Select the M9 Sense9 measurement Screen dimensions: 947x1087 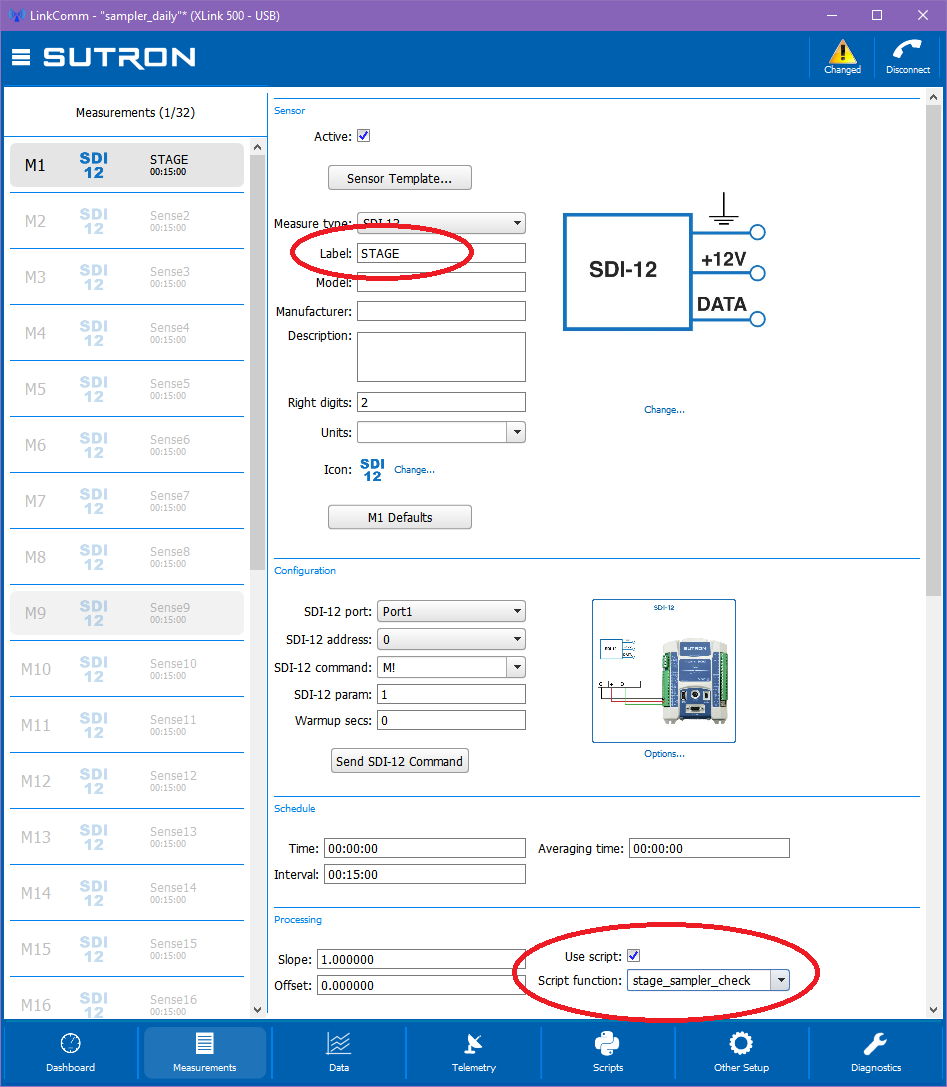point(127,614)
